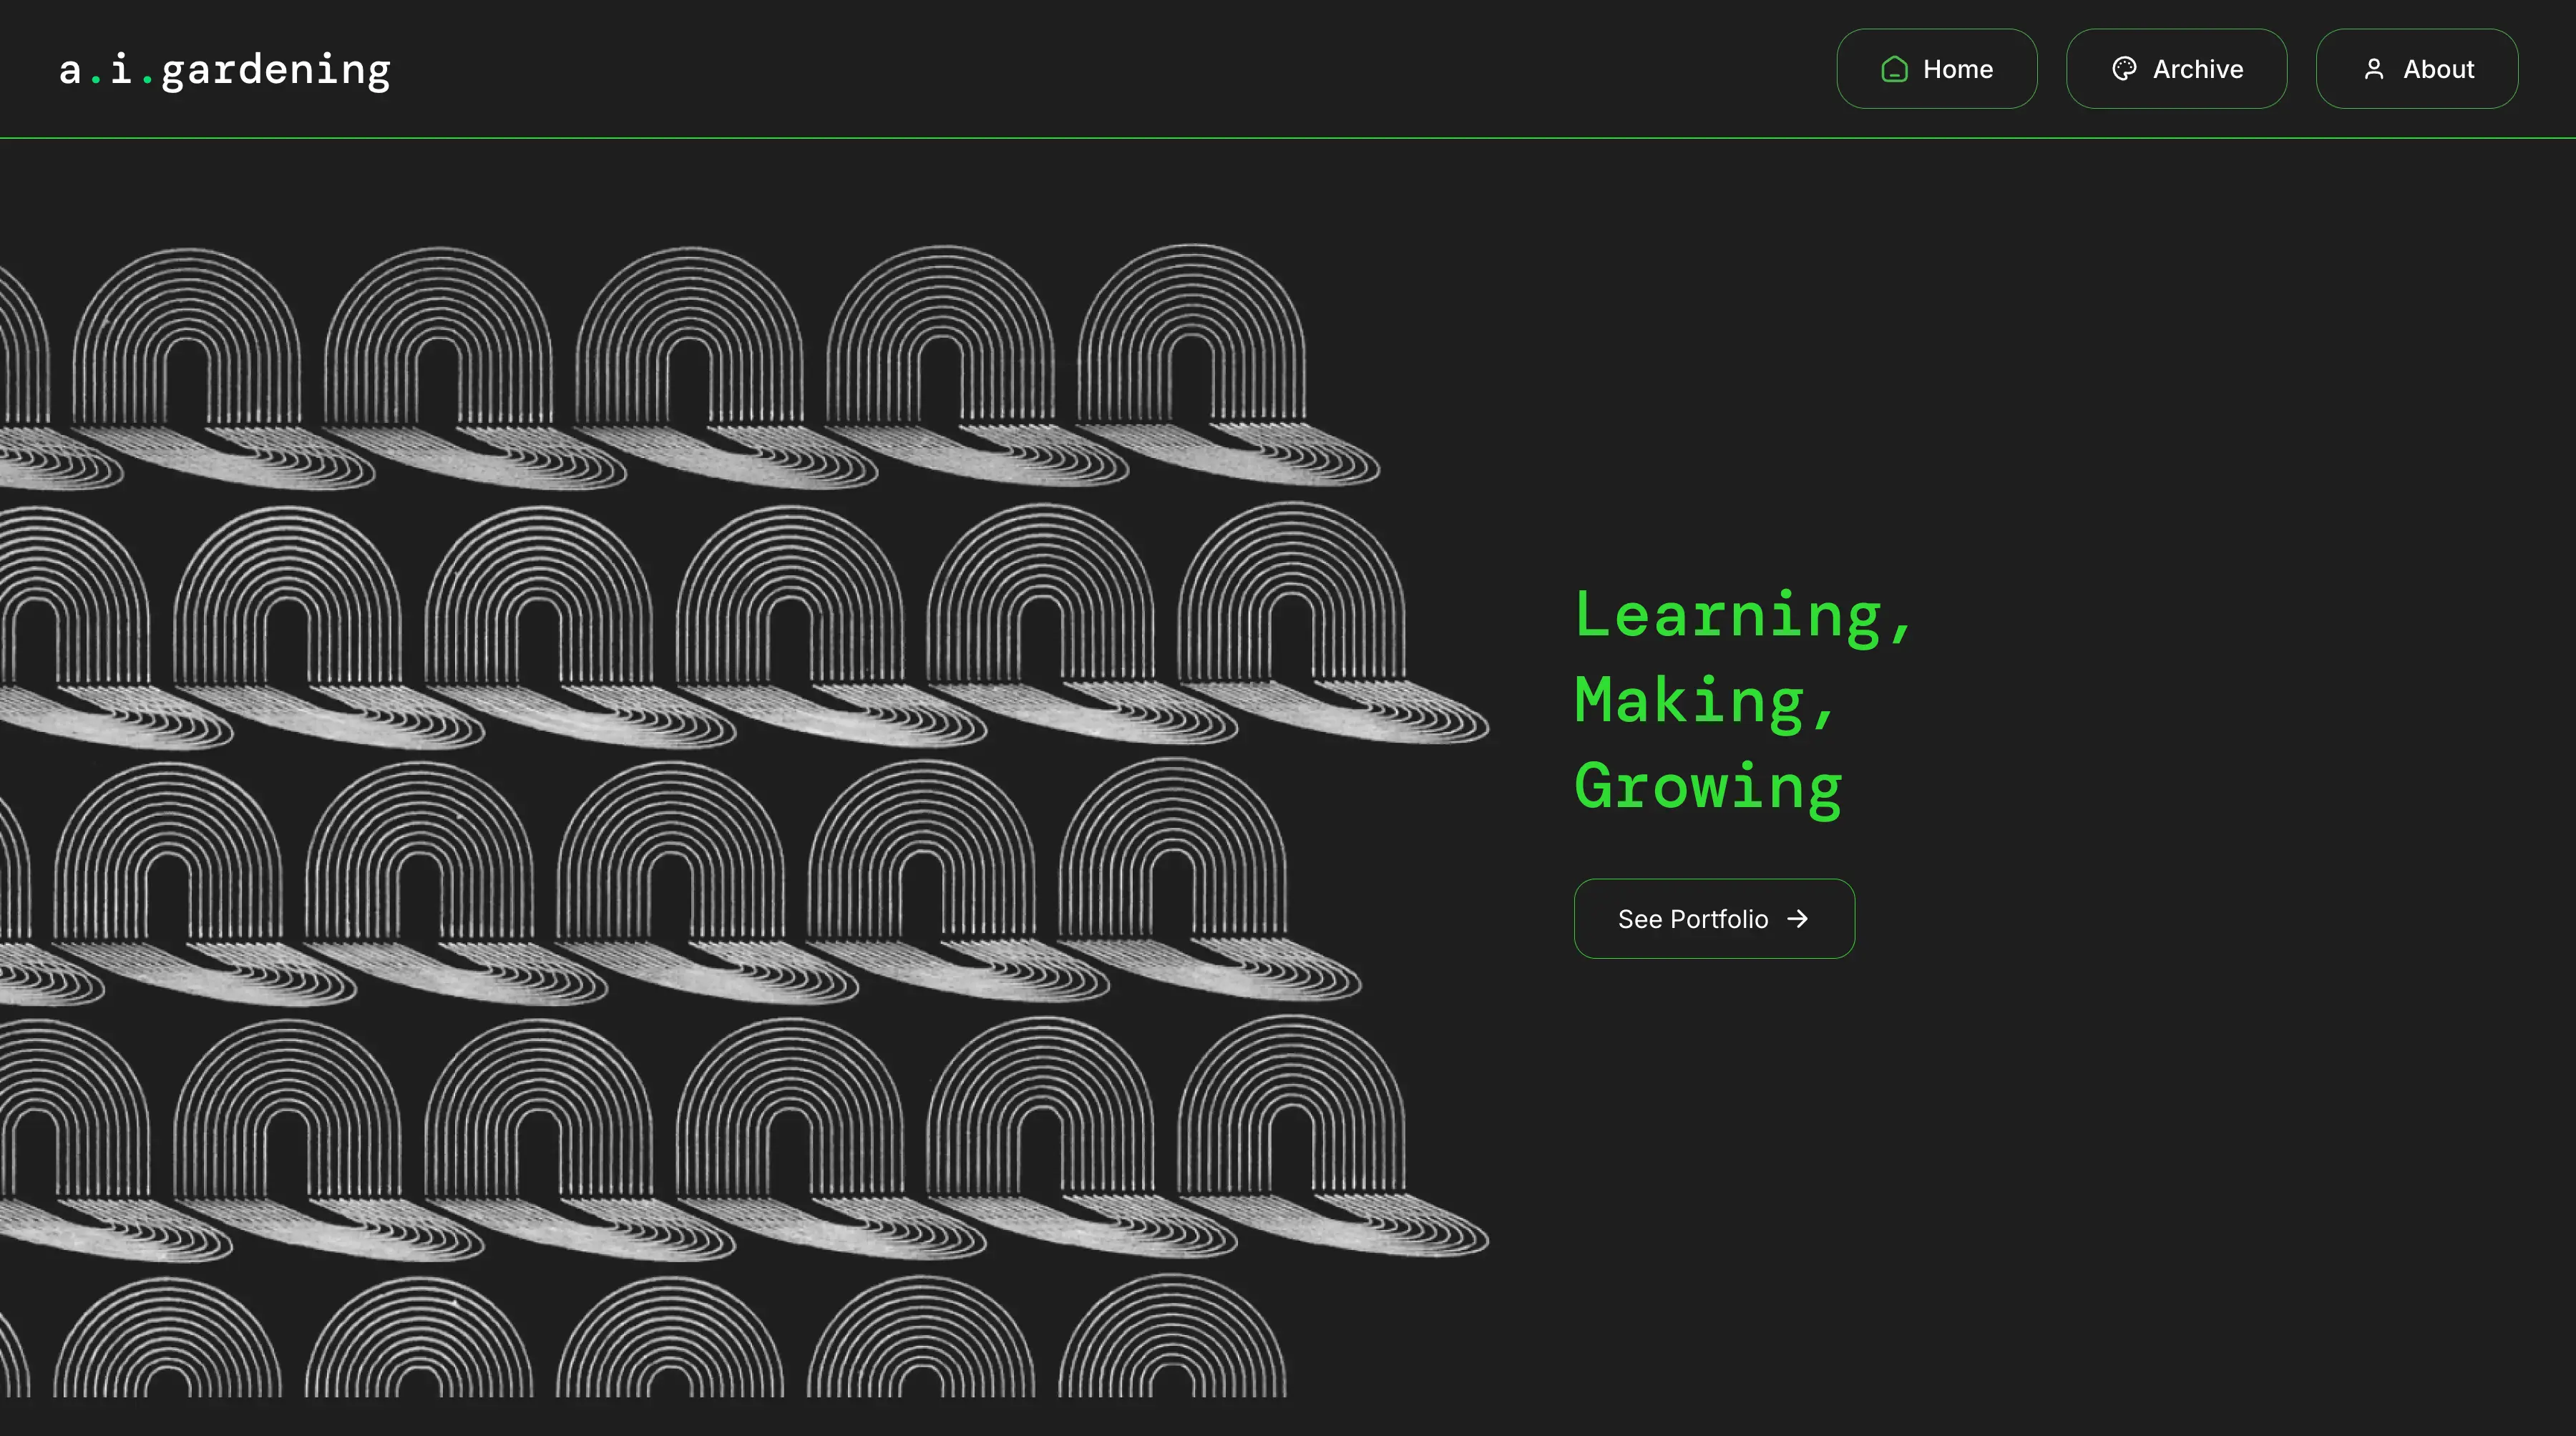Click the a.i.gardening site logo
Viewport: 2576px width, 1436px height.
click(x=225, y=70)
